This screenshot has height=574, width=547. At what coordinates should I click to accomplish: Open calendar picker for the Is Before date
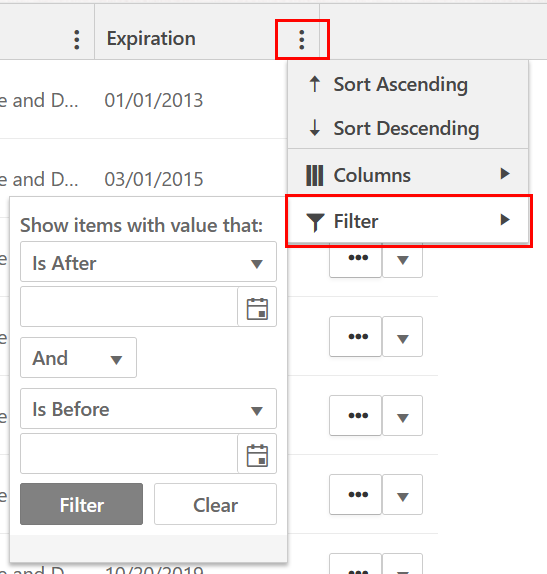(257, 454)
